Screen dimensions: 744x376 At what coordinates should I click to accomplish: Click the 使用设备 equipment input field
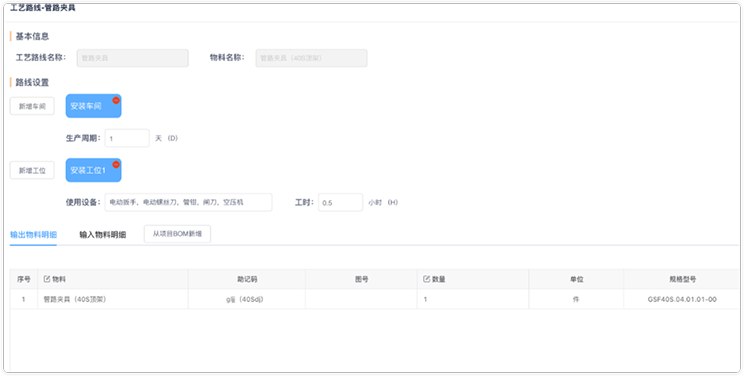188,202
